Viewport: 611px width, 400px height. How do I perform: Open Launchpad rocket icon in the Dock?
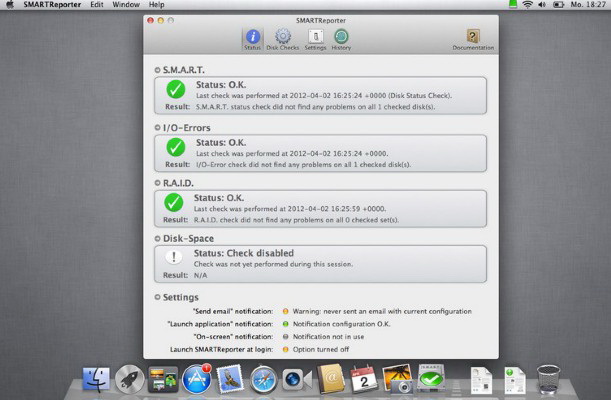pos(129,379)
